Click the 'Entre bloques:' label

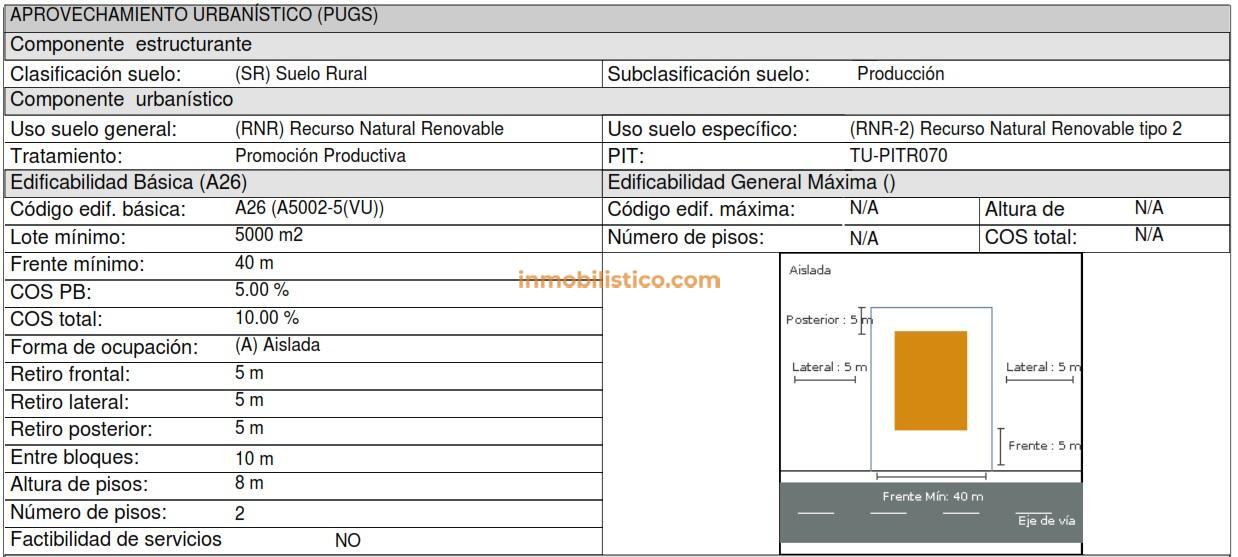pyautogui.click(x=74, y=458)
